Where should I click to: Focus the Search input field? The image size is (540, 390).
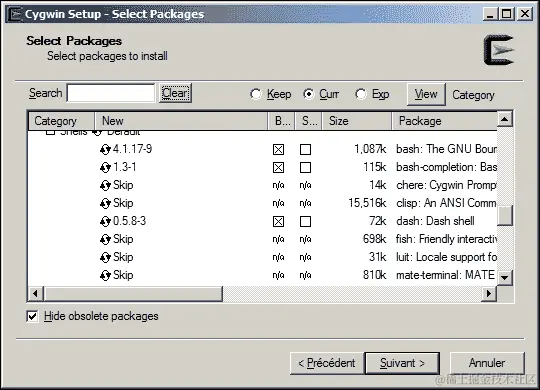(x=111, y=93)
